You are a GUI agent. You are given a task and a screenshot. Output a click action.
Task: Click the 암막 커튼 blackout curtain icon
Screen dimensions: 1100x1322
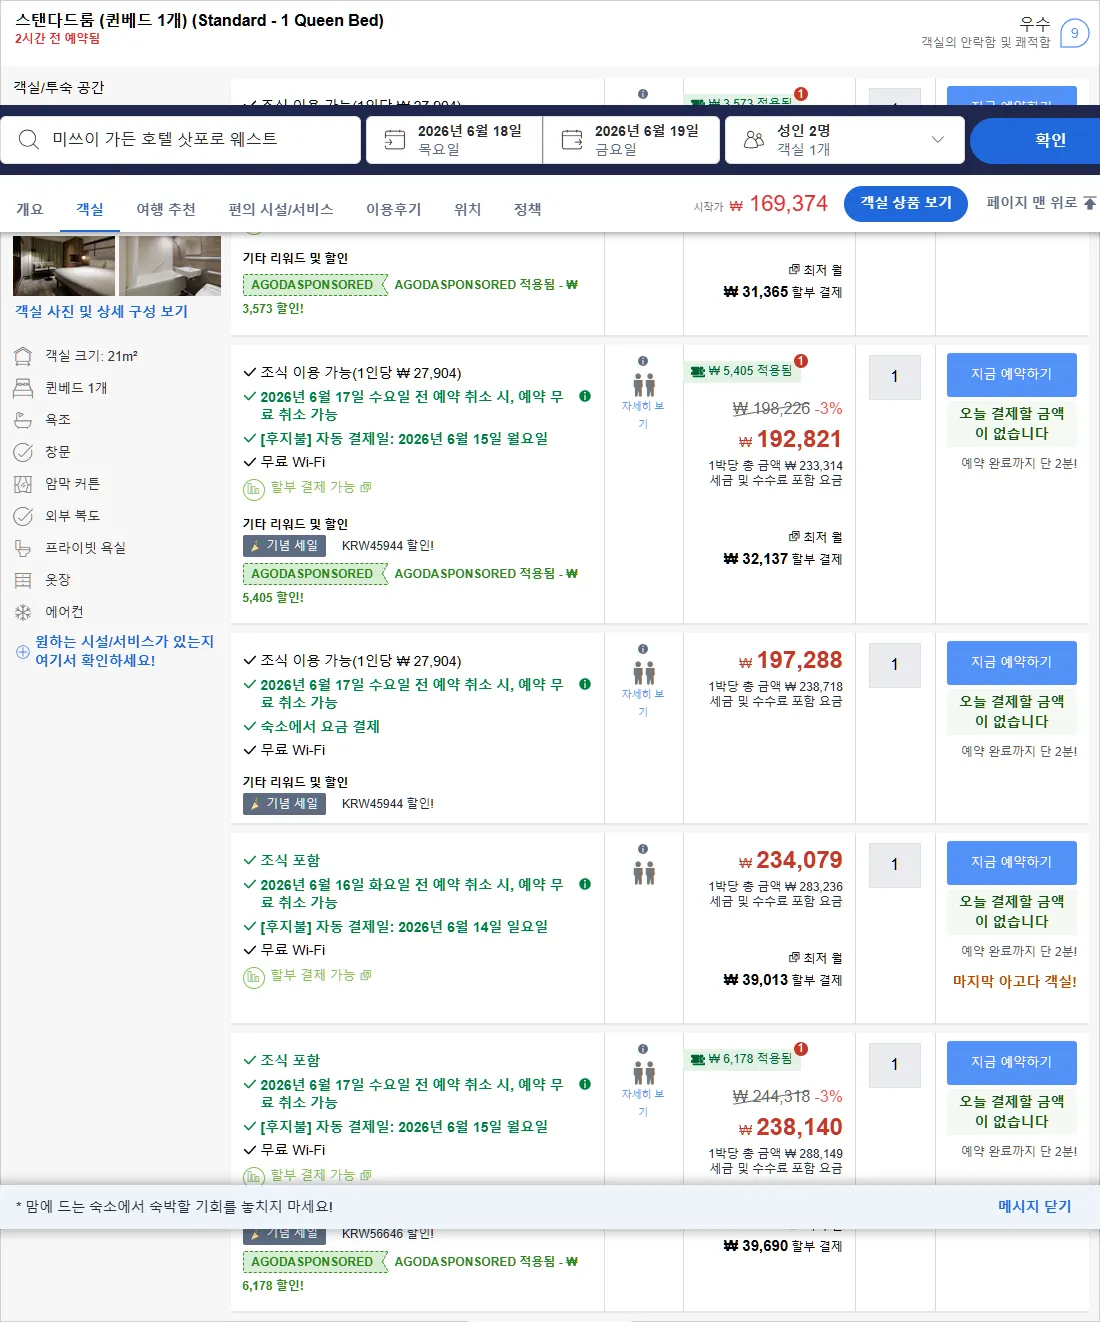coord(23,484)
